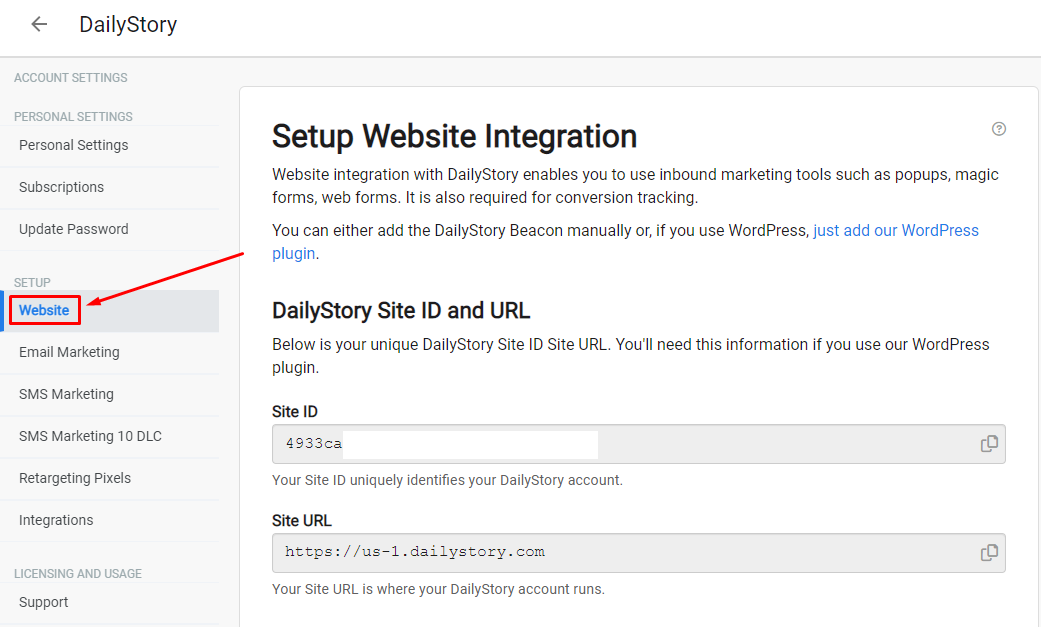The height and width of the screenshot is (627, 1041).
Task: Open Integrations setup page
Action: point(110,520)
